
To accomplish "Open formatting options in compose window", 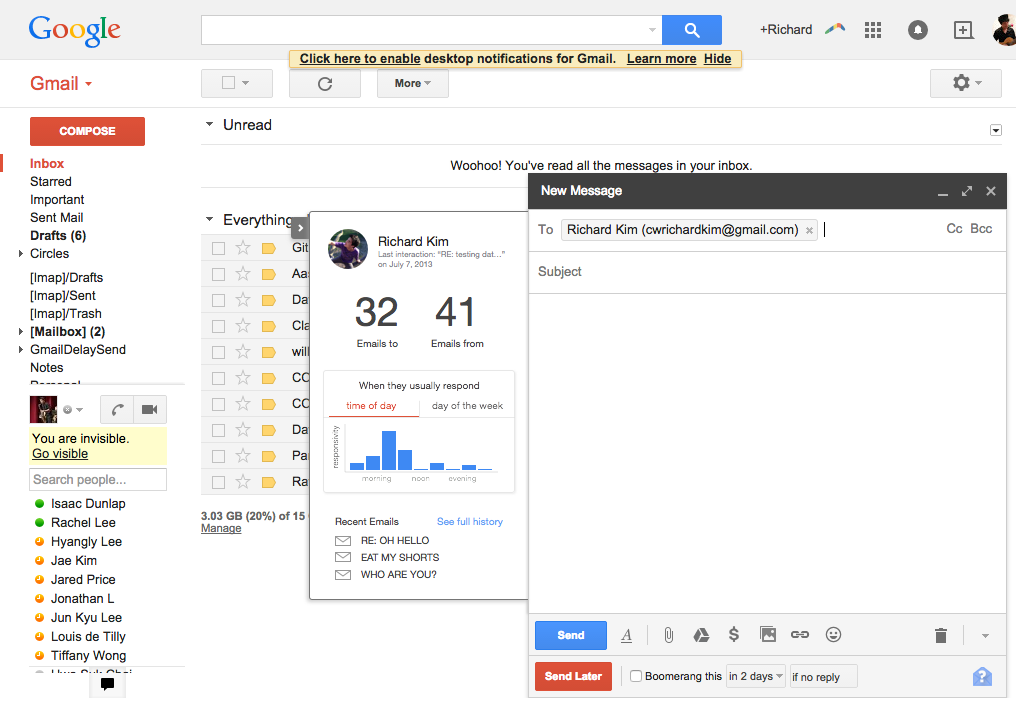I will (x=626, y=635).
